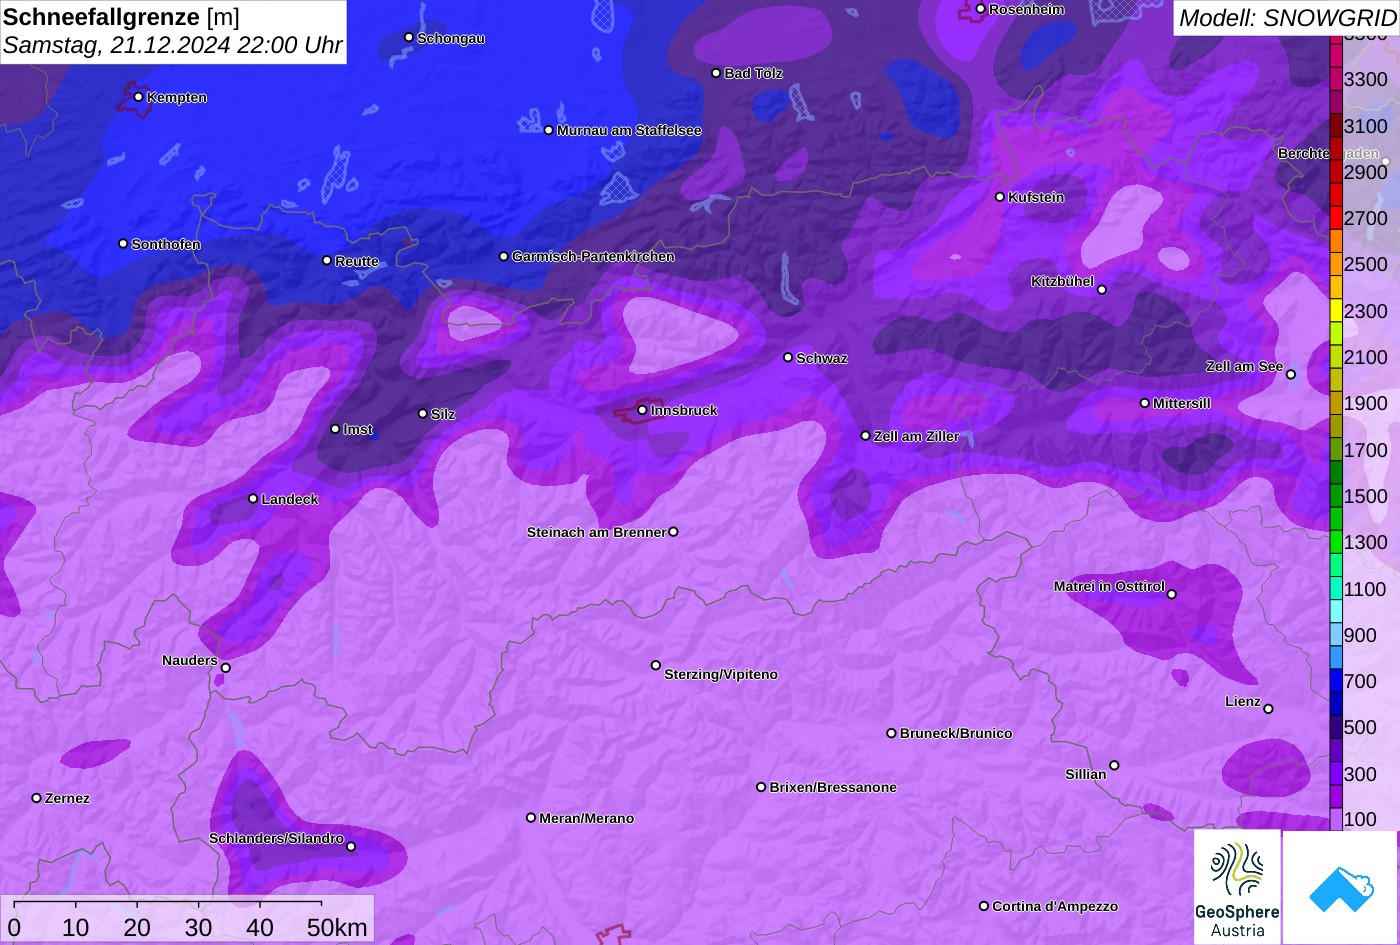Select the Zell am See marker dot
The height and width of the screenshot is (945, 1400).
[1291, 375]
